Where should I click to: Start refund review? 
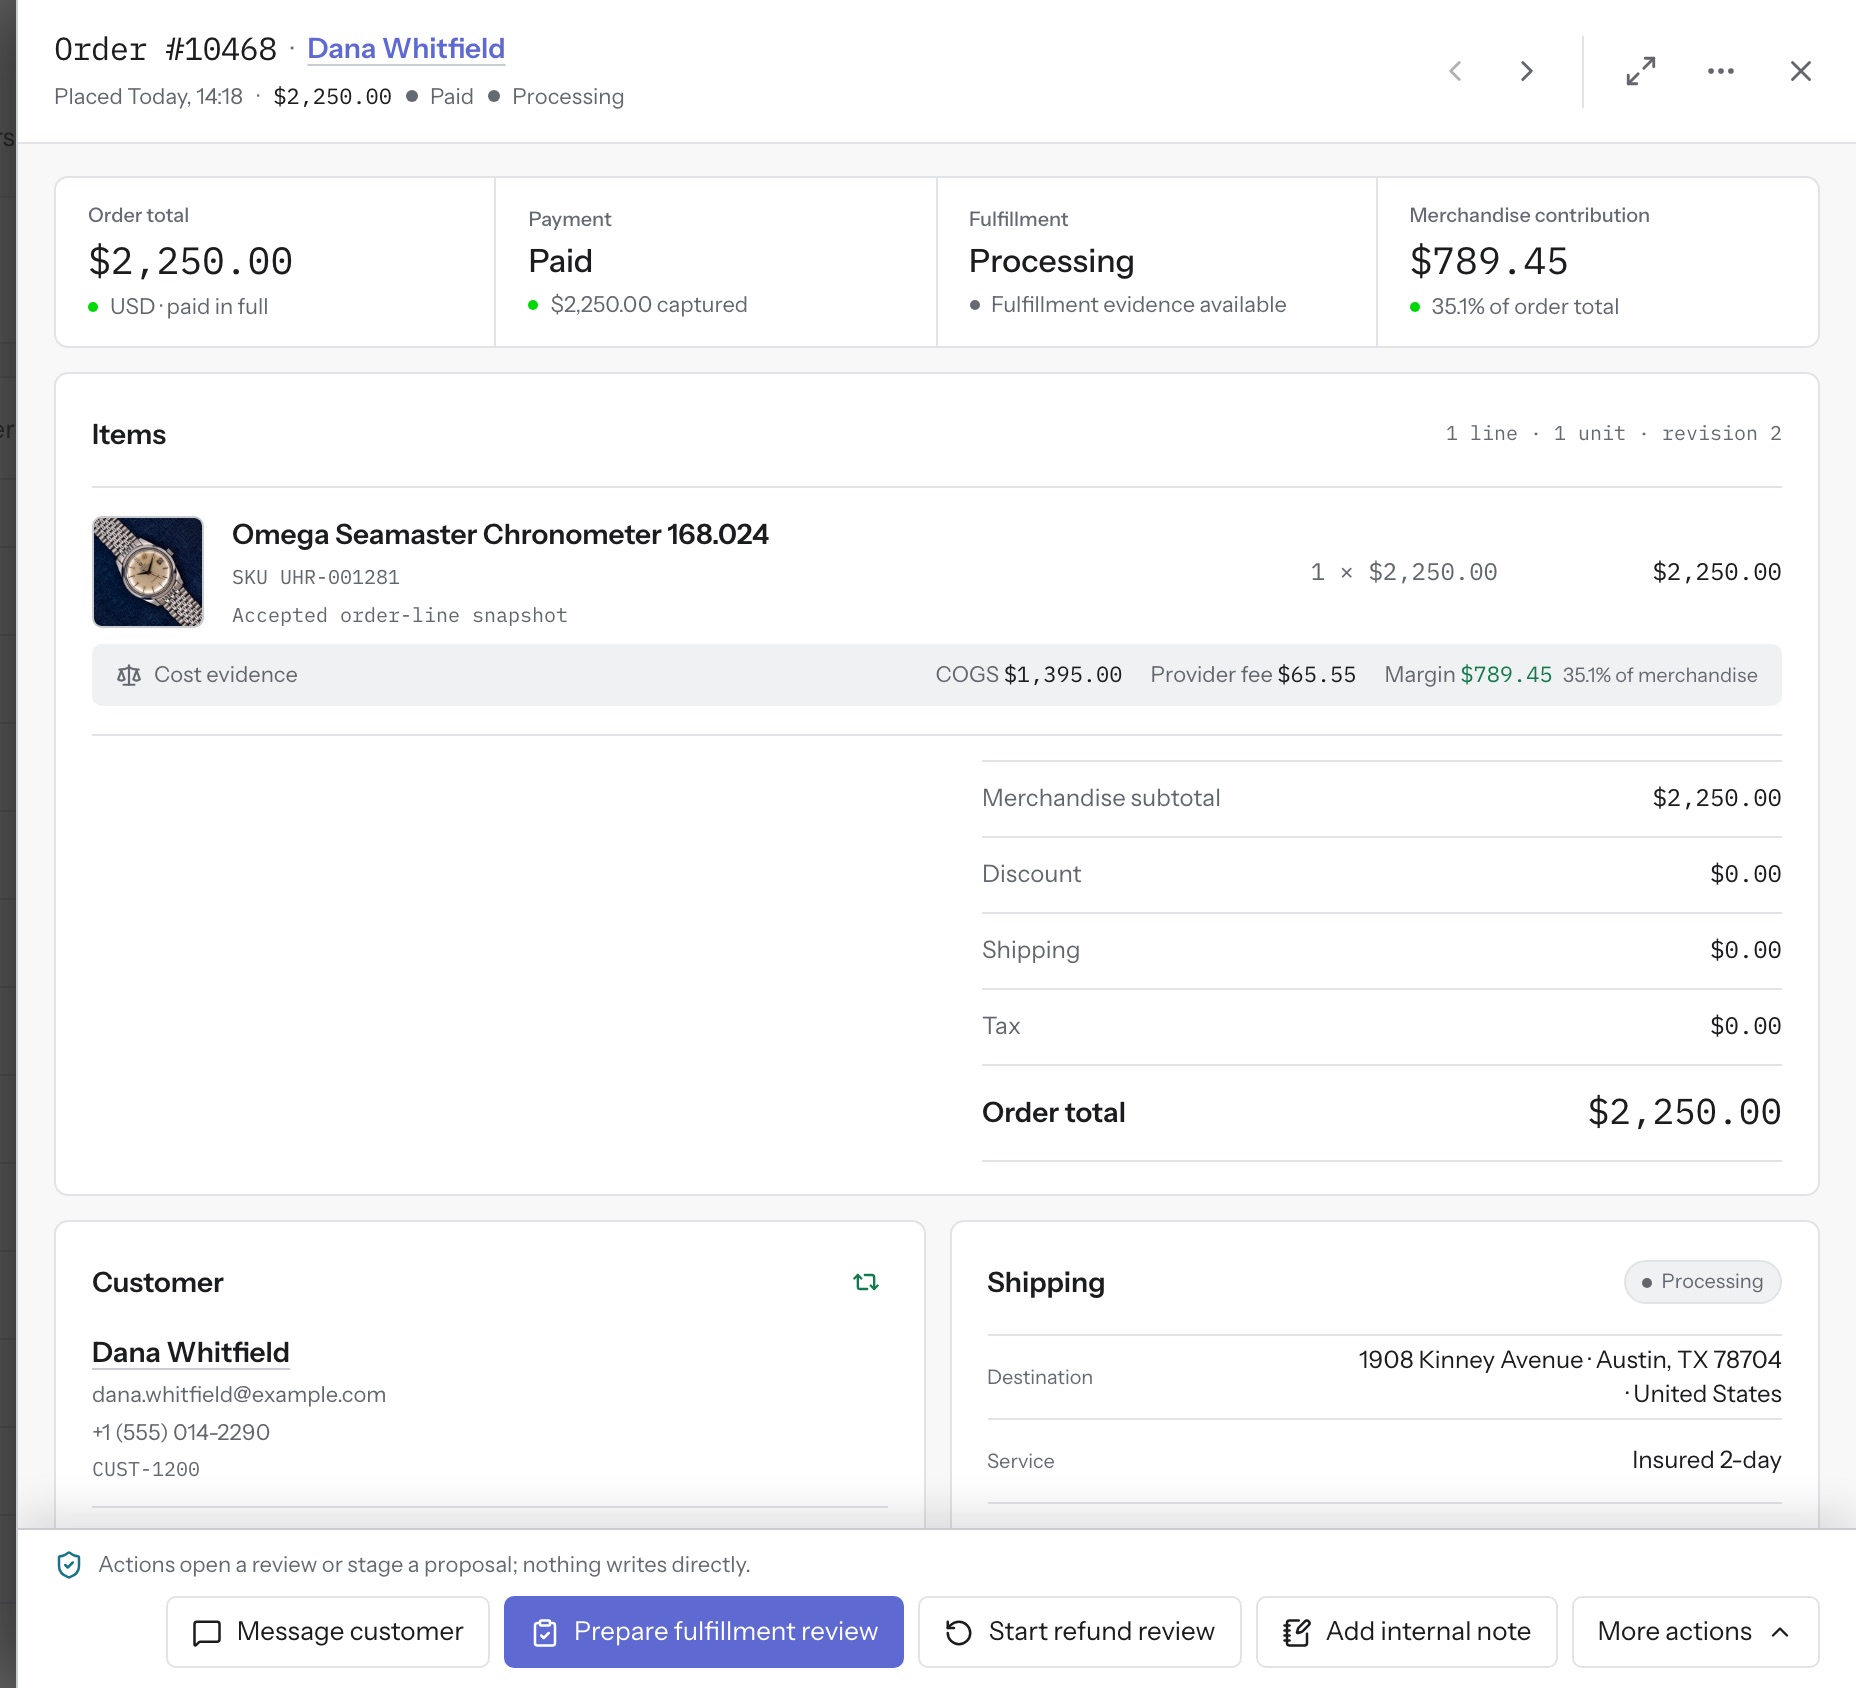coord(1080,1632)
